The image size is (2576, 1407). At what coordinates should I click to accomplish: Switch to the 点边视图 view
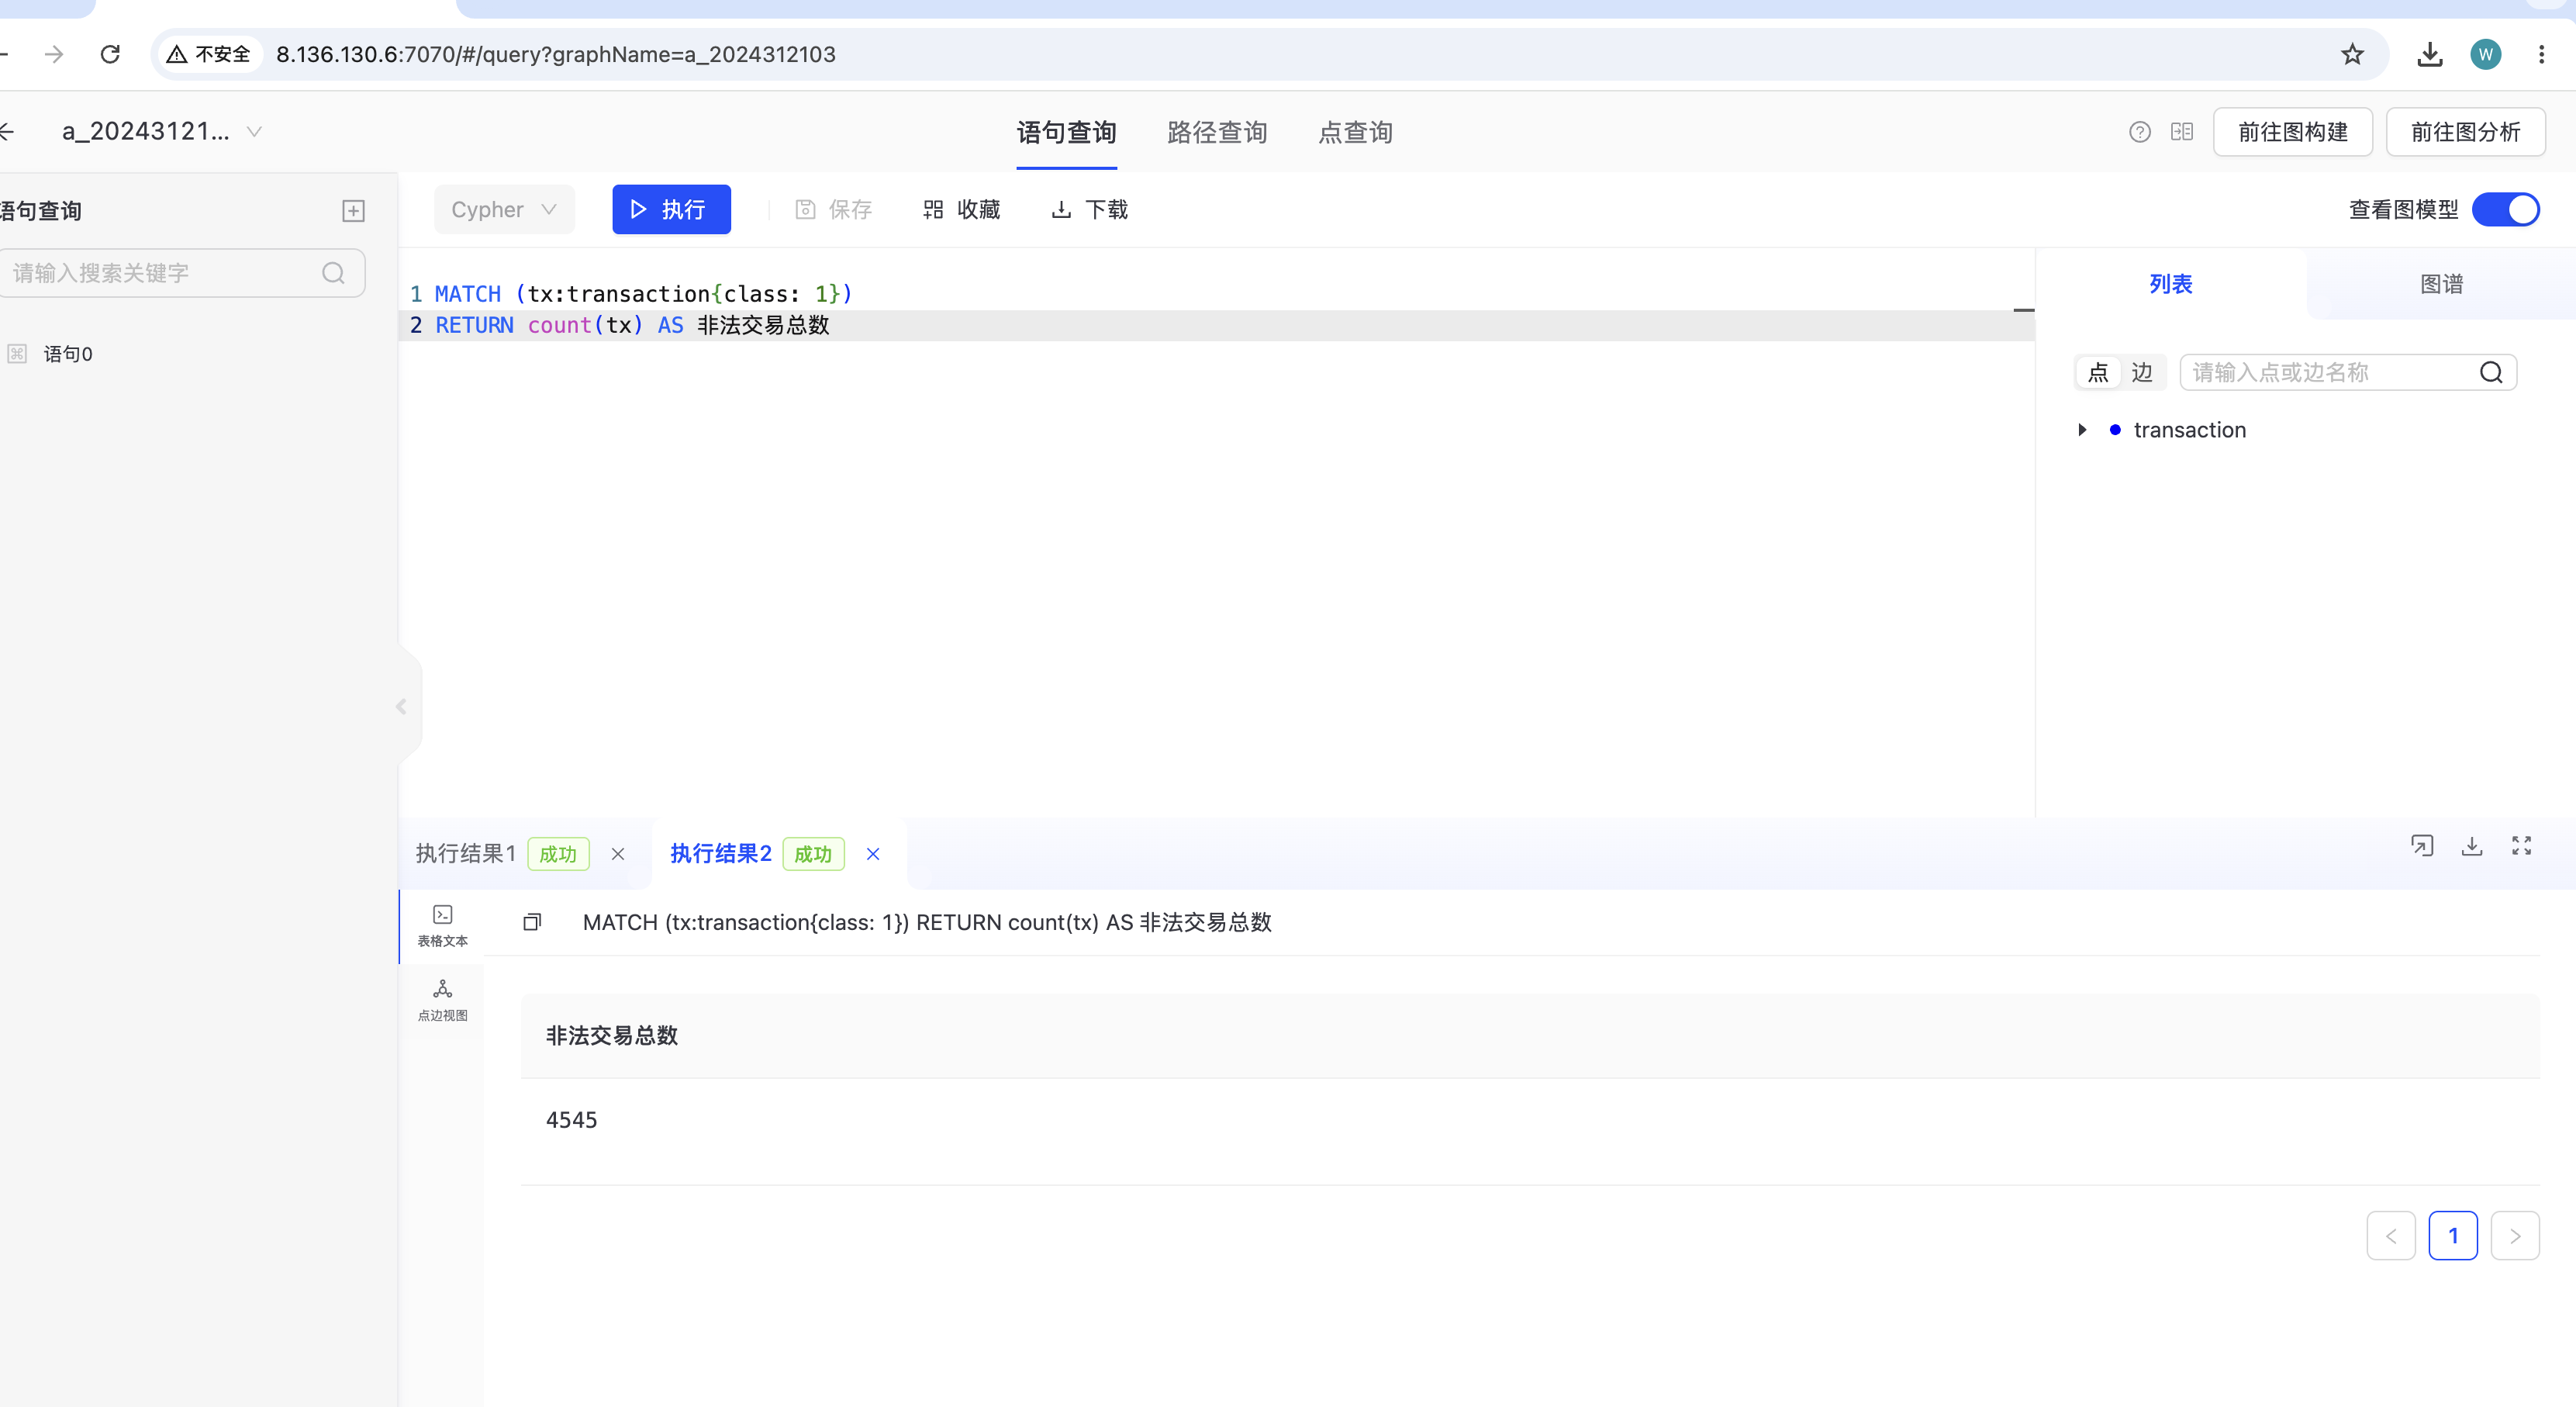(442, 1001)
